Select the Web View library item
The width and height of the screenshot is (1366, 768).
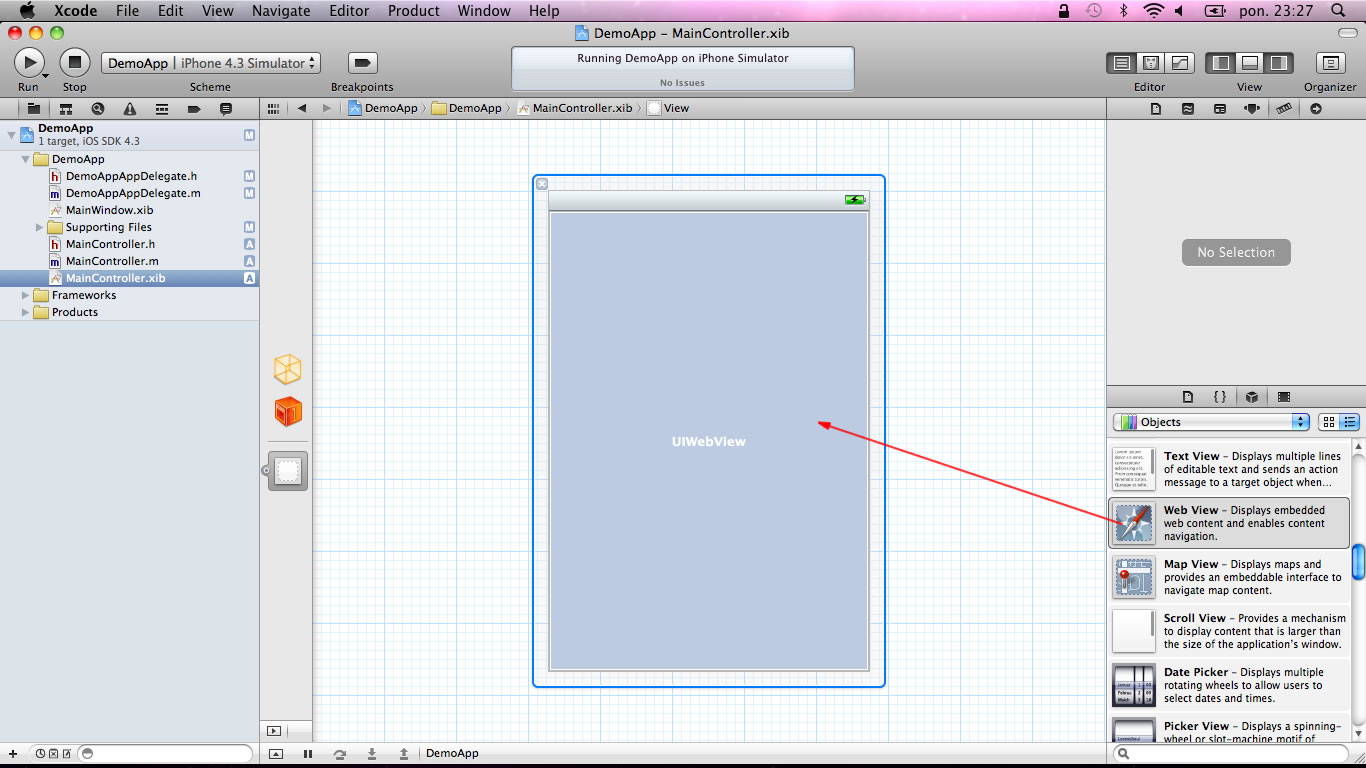pos(1229,523)
